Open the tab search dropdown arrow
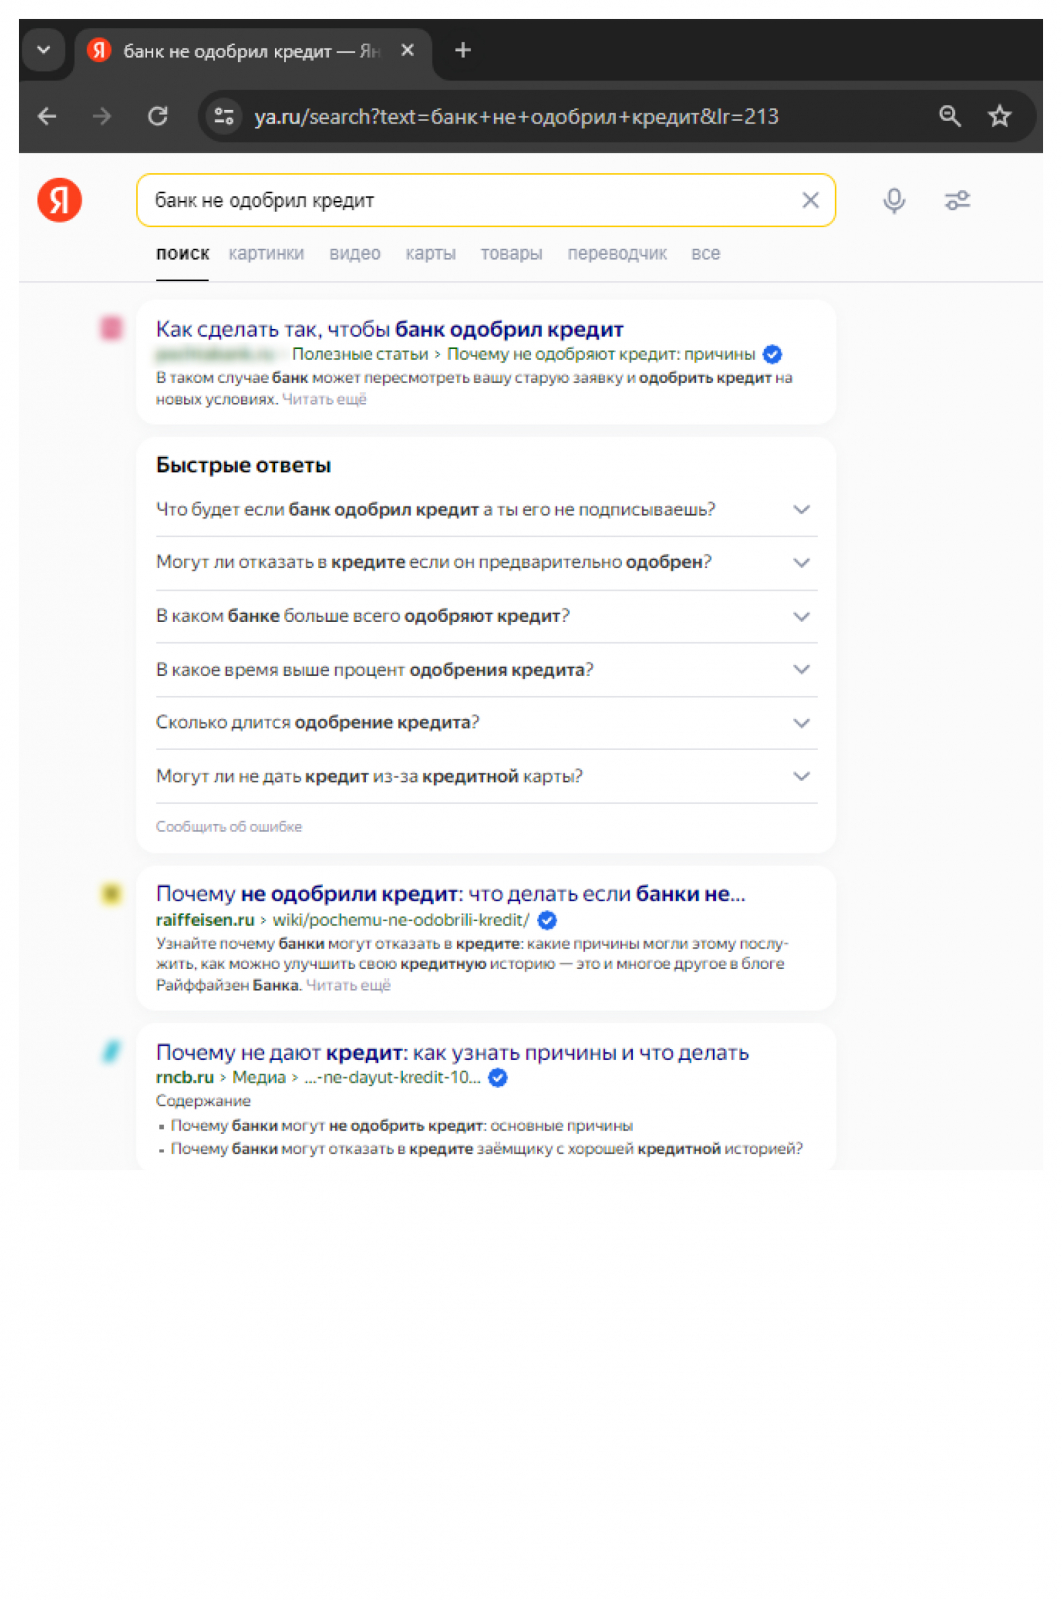 (x=43, y=50)
